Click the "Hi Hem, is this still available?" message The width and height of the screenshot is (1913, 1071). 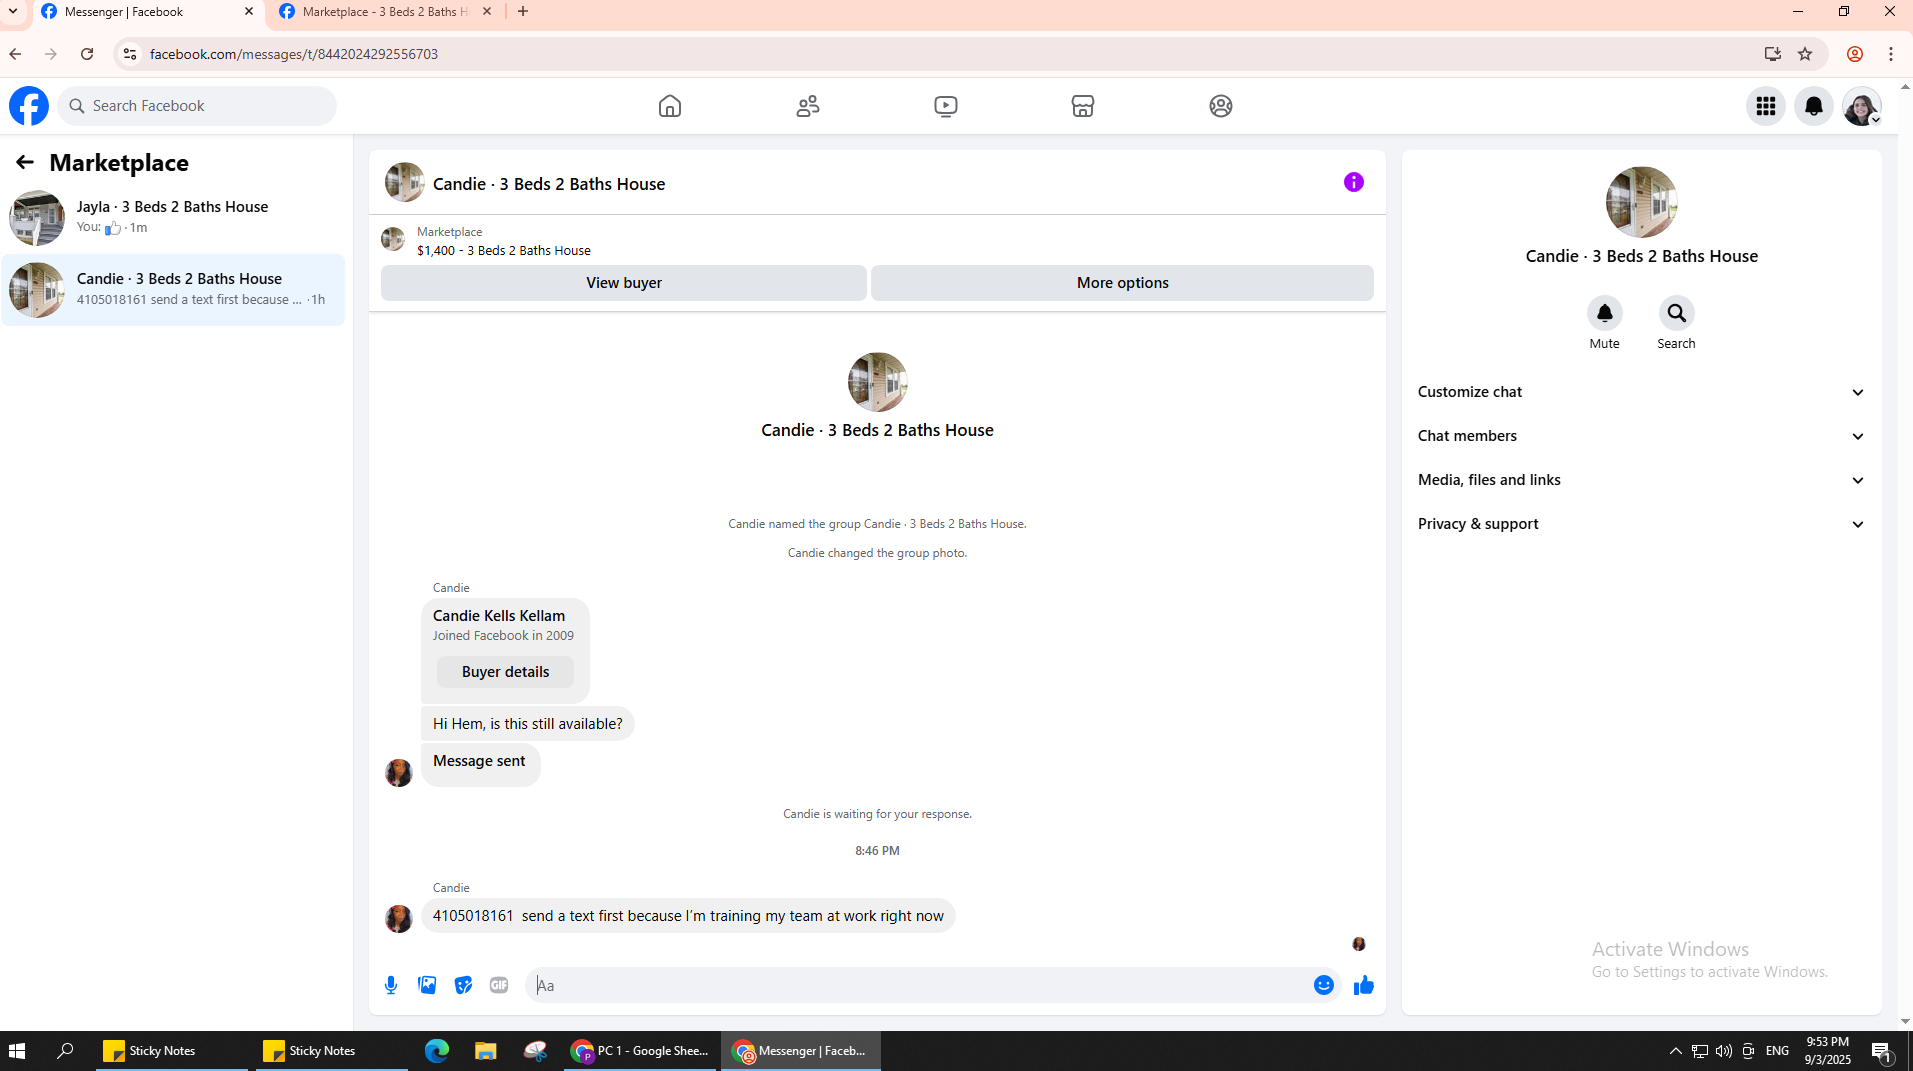coord(527,724)
